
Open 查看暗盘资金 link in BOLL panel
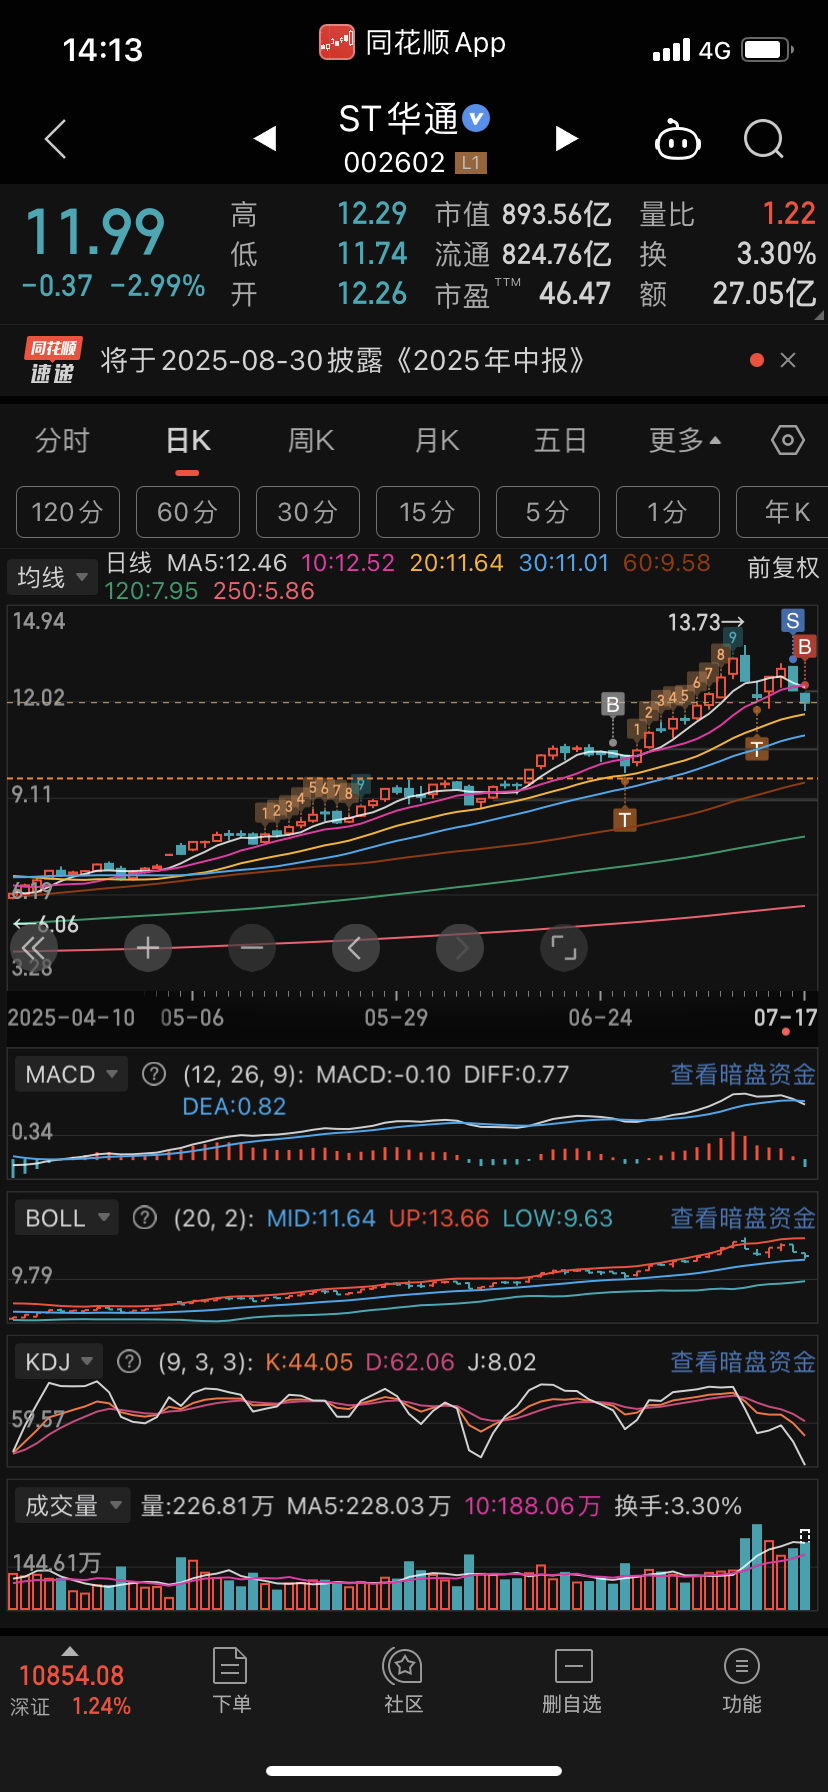[x=743, y=1218]
